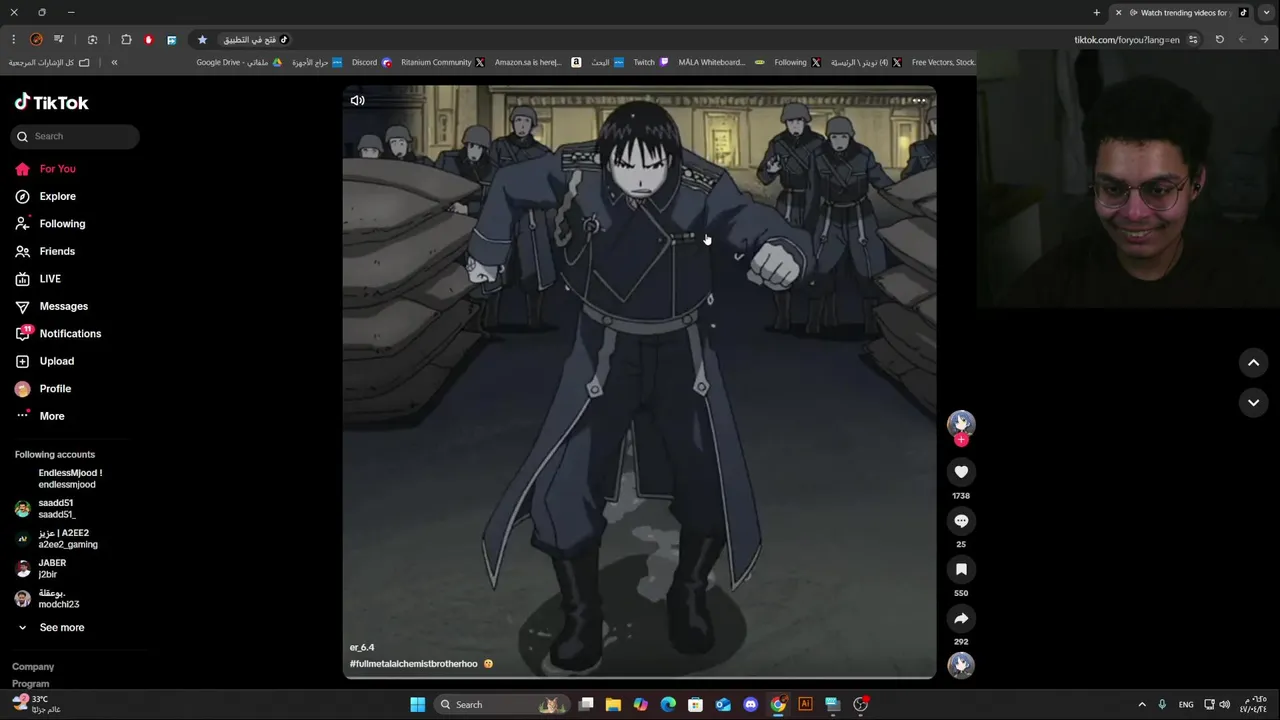Go to the Explore page
The image size is (1280, 720).
pos(46,196)
